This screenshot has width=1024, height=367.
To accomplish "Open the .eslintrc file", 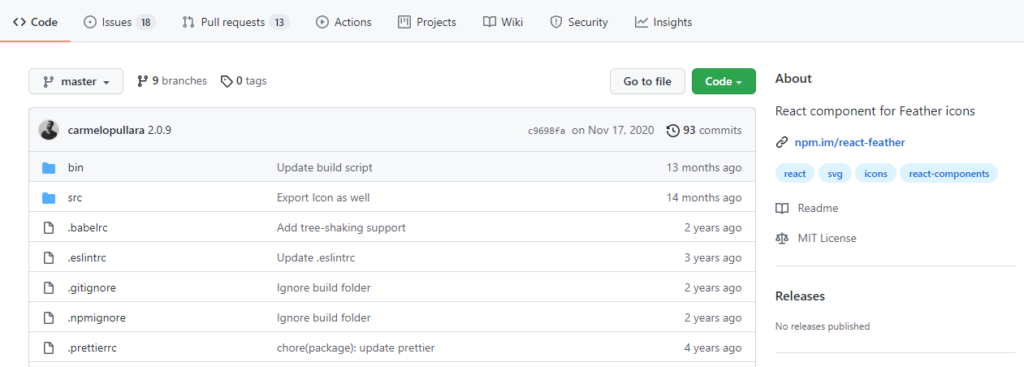I will coord(87,258).
